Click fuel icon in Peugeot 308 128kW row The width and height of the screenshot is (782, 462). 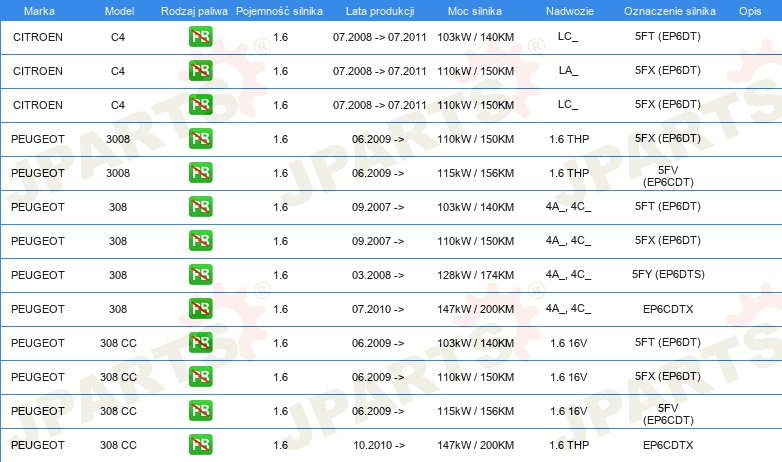pyautogui.click(x=200, y=274)
